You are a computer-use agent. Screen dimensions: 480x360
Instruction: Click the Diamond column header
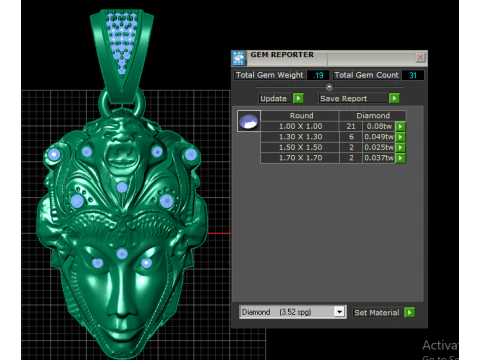coord(373,116)
